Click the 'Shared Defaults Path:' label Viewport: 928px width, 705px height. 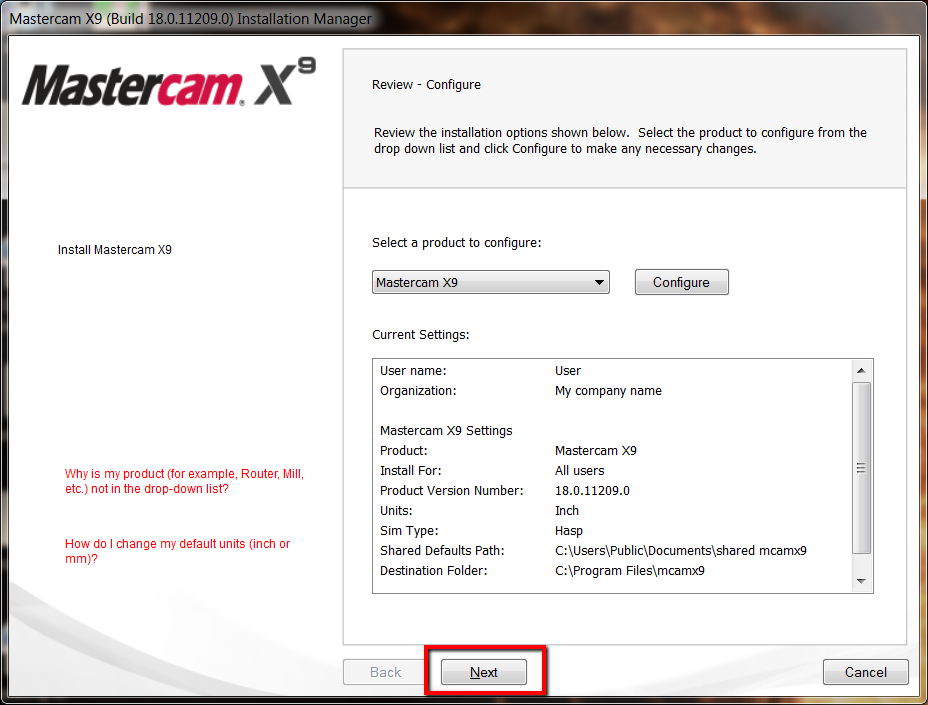click(x=442, y=551)
